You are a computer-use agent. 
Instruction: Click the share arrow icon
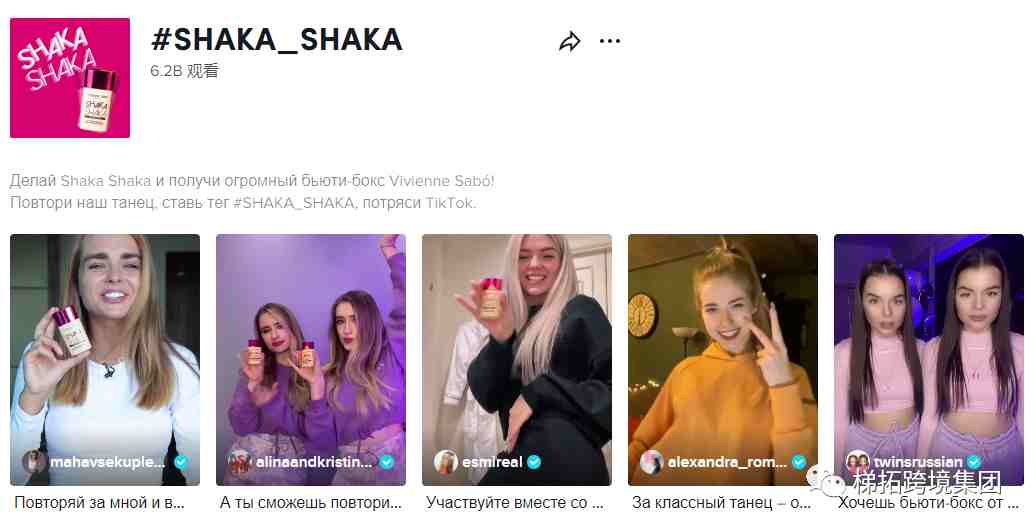pos(570,42)
